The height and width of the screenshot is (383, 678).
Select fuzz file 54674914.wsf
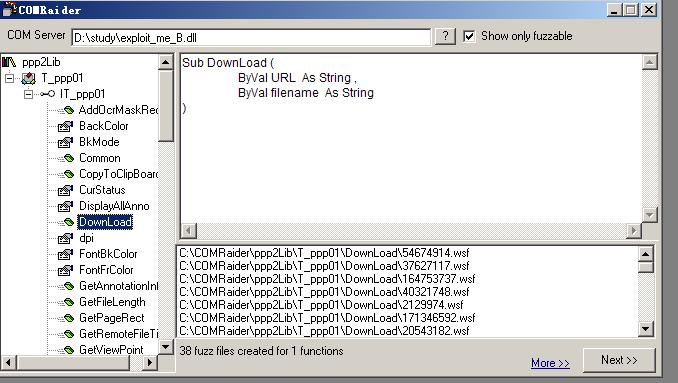coord(324,253)
